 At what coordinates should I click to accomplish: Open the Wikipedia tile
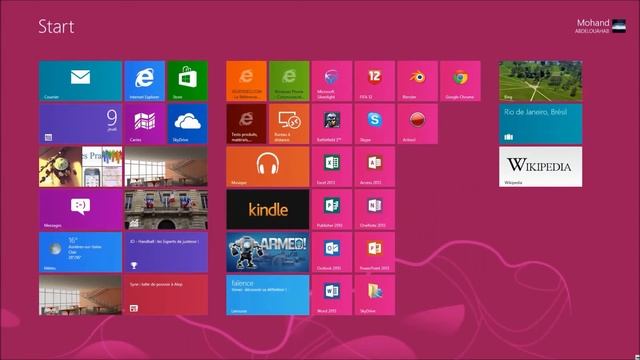pos(541,167)
